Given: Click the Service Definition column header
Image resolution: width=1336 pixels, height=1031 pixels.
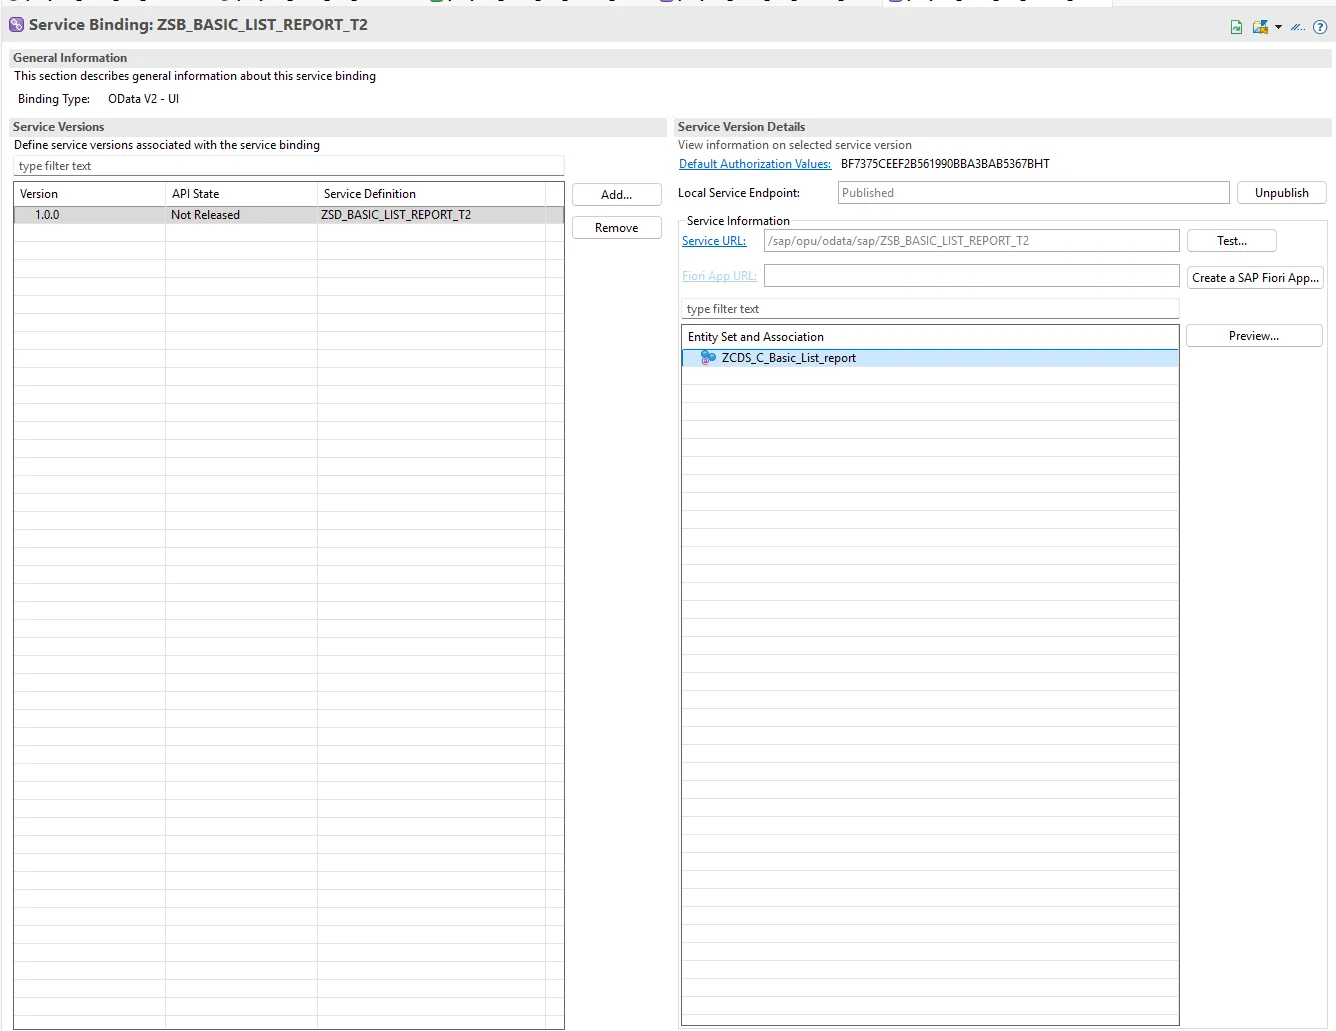Looking at the screenshot, I should 431,194.
